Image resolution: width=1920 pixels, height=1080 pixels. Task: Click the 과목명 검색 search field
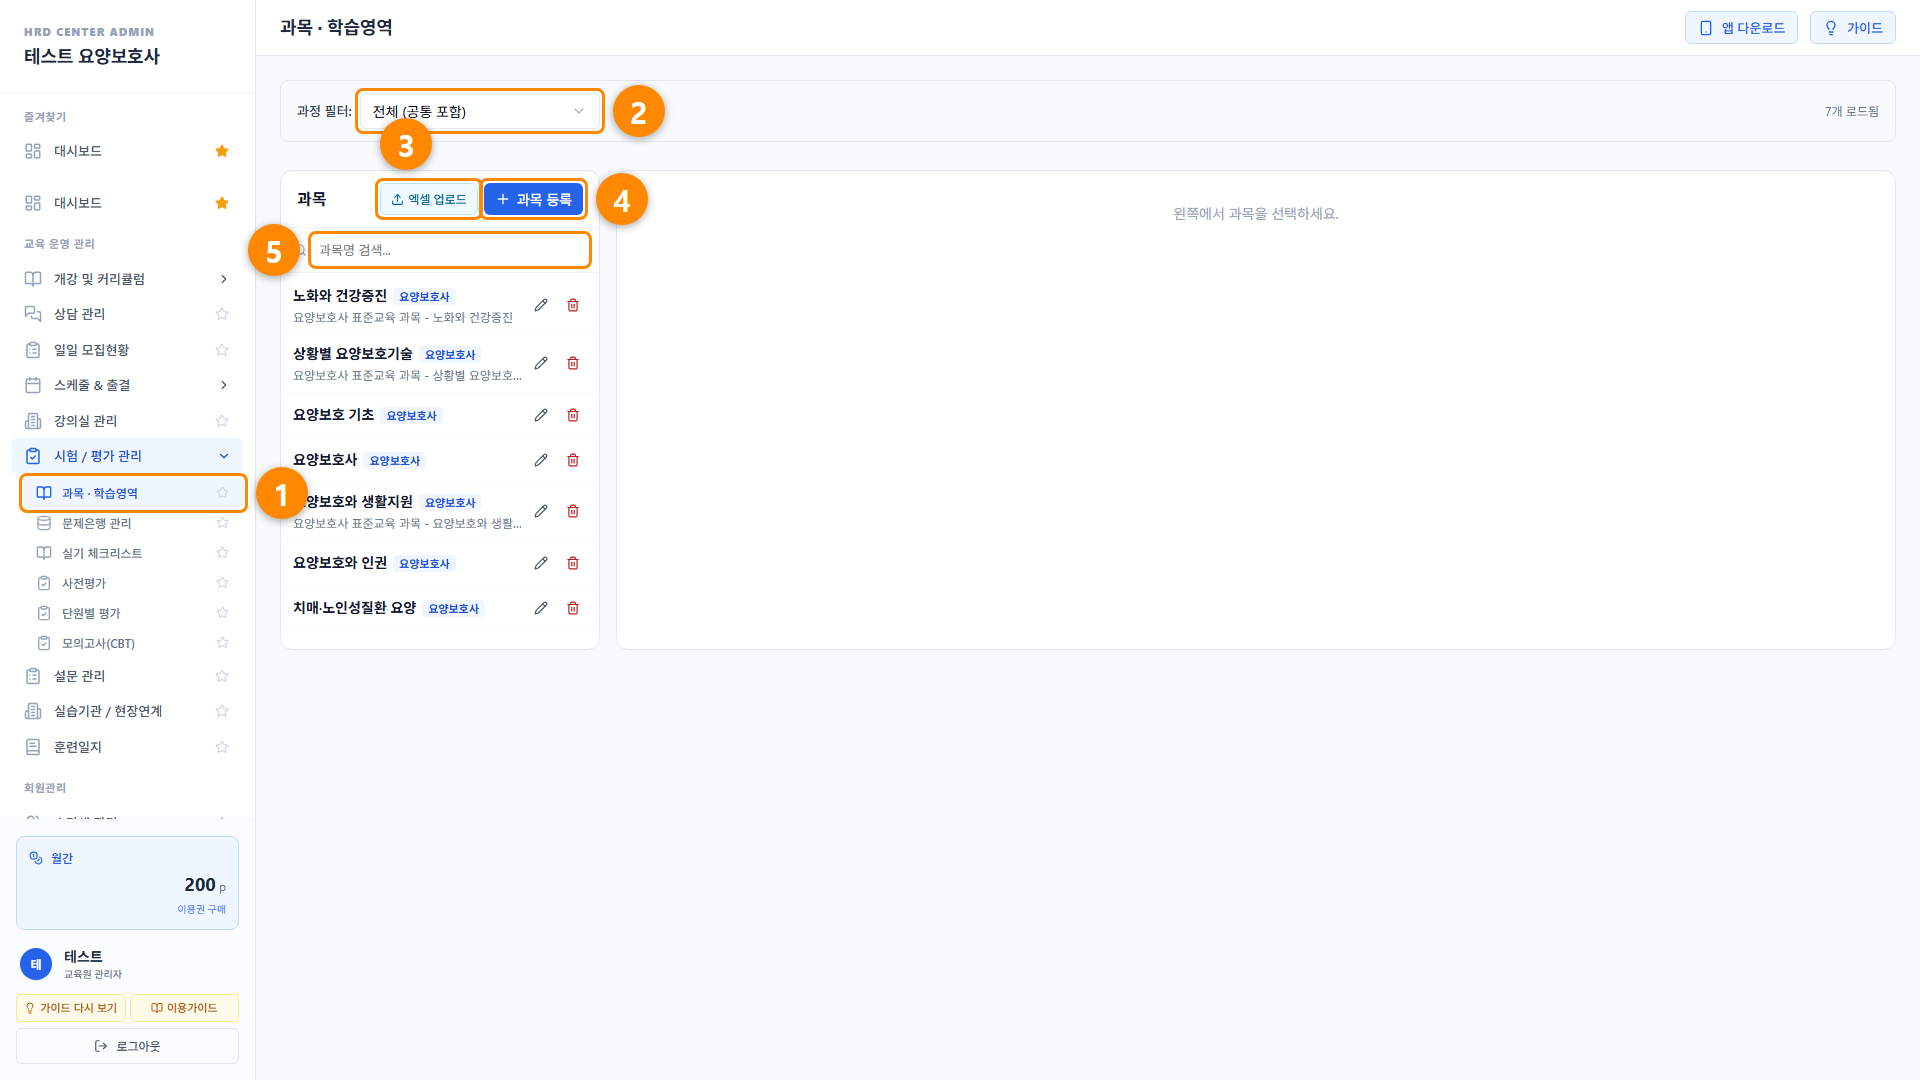450,250
